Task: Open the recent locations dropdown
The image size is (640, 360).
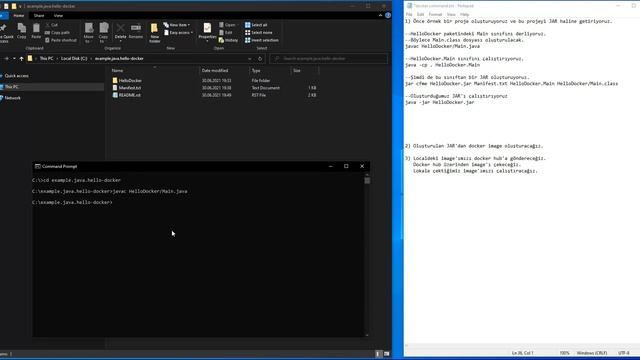Action: pyautogui.click(x=14, y=59)
